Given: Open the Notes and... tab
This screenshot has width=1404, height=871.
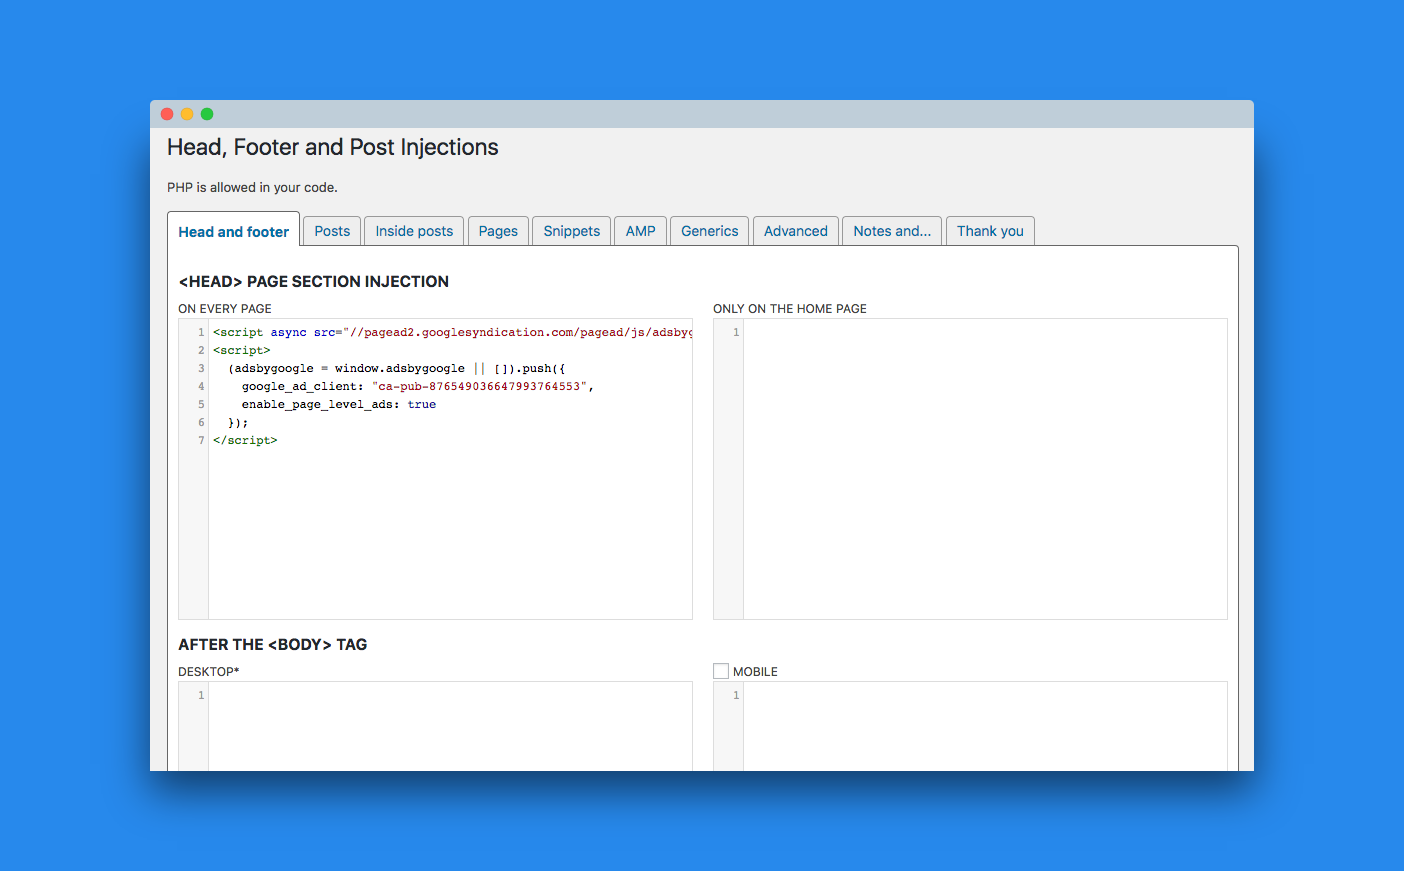Looking at the screenshot, I should pyautogui.click(x=892, y=231).
